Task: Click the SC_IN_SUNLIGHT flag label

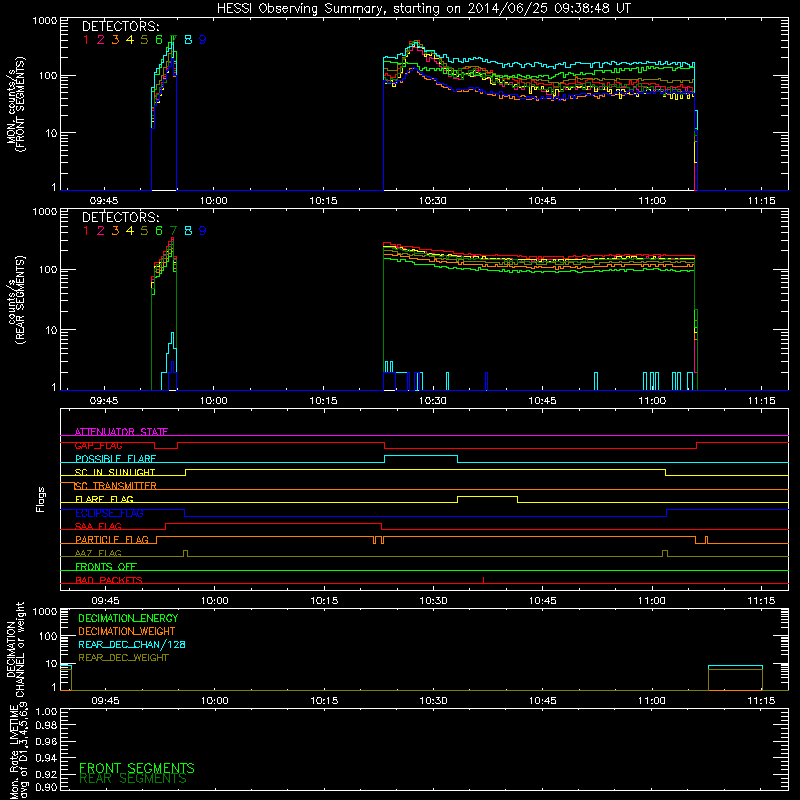Action: tap(115, 472)
